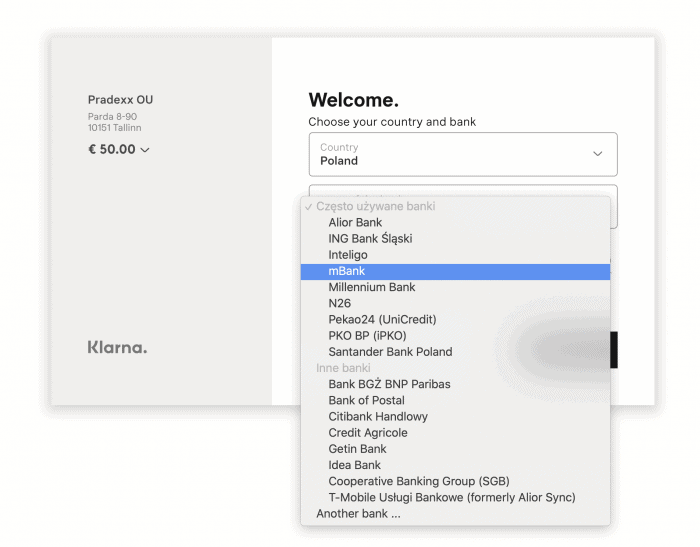Image resolution: width=700 pixels, height=547 pixels.
Task: Choose N26 in the bank list
Action: pyautogui.click(x=455, y=303)
